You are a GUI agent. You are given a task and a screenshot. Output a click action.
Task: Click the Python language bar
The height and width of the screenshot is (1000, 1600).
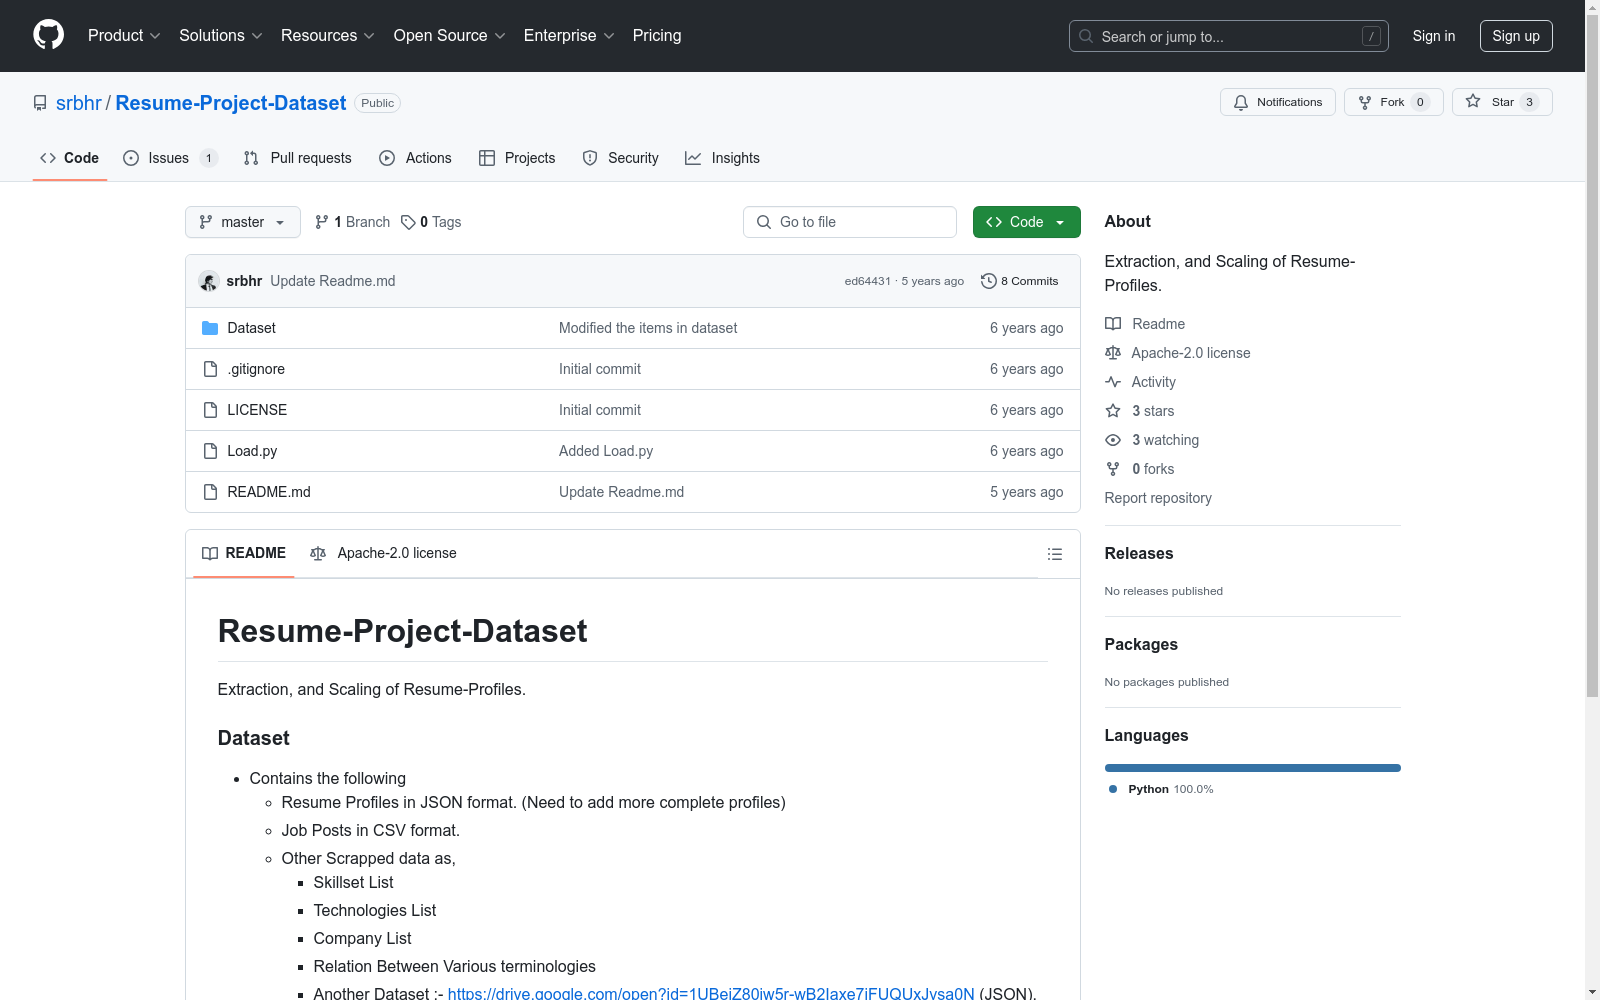(1253, 768)
